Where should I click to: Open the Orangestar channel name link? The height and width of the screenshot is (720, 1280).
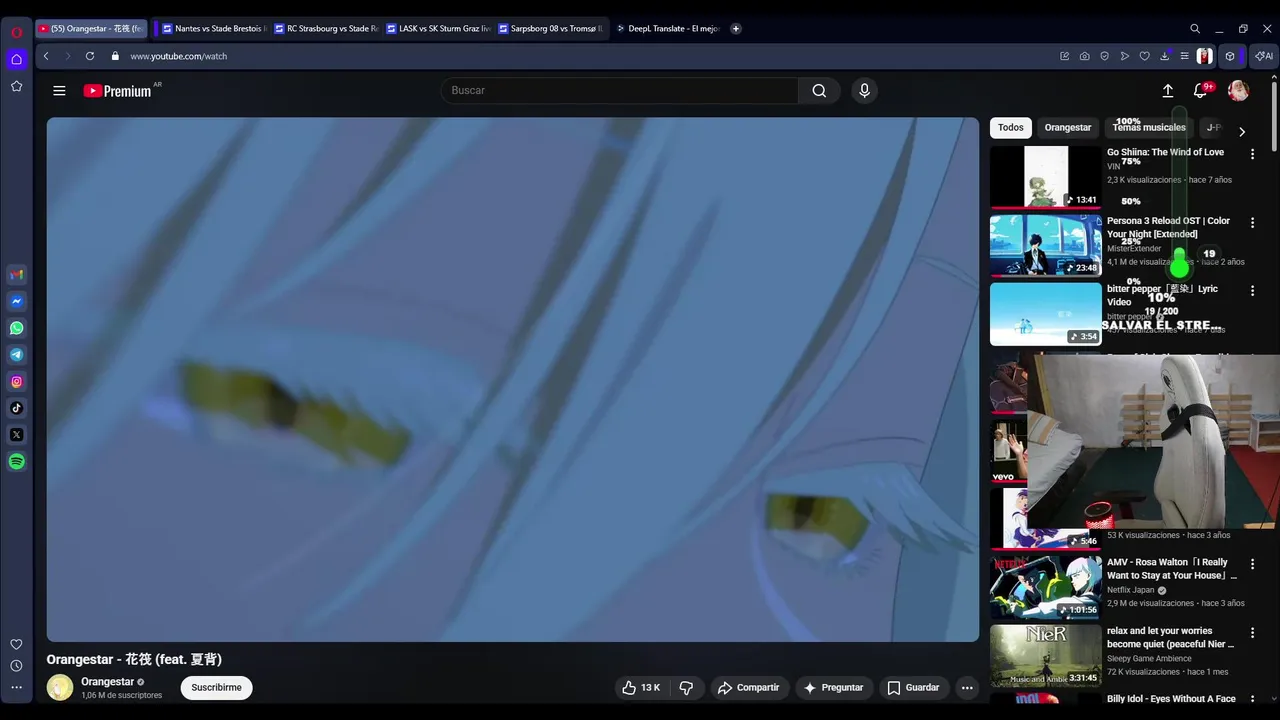click(107, 682)
